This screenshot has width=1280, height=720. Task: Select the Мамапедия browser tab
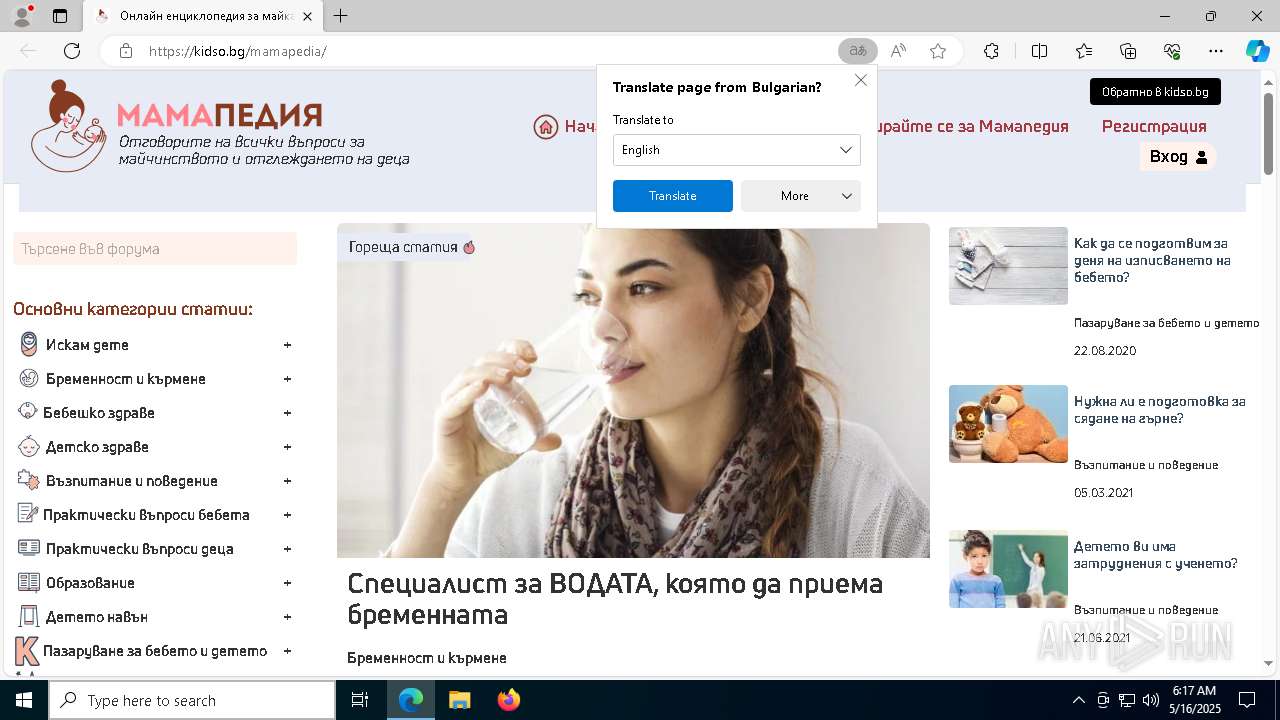coord(202,16)
